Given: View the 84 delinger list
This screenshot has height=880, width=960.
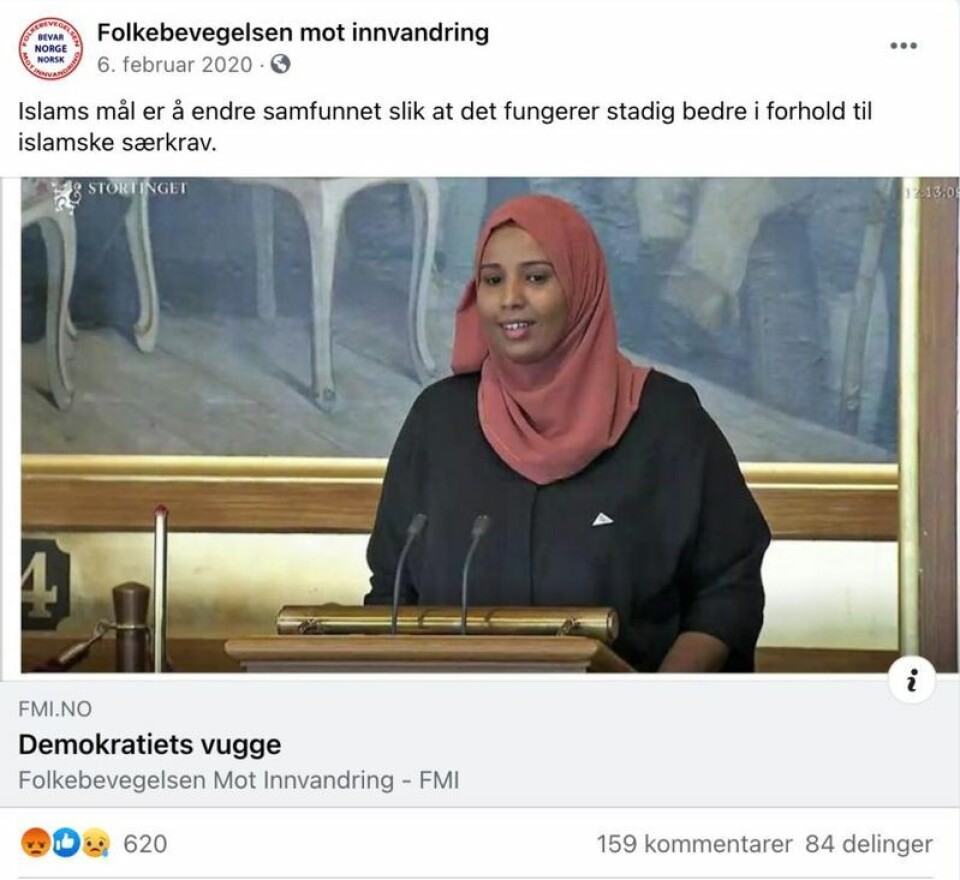Looking at the screenshot, I should tap(869, 844).
